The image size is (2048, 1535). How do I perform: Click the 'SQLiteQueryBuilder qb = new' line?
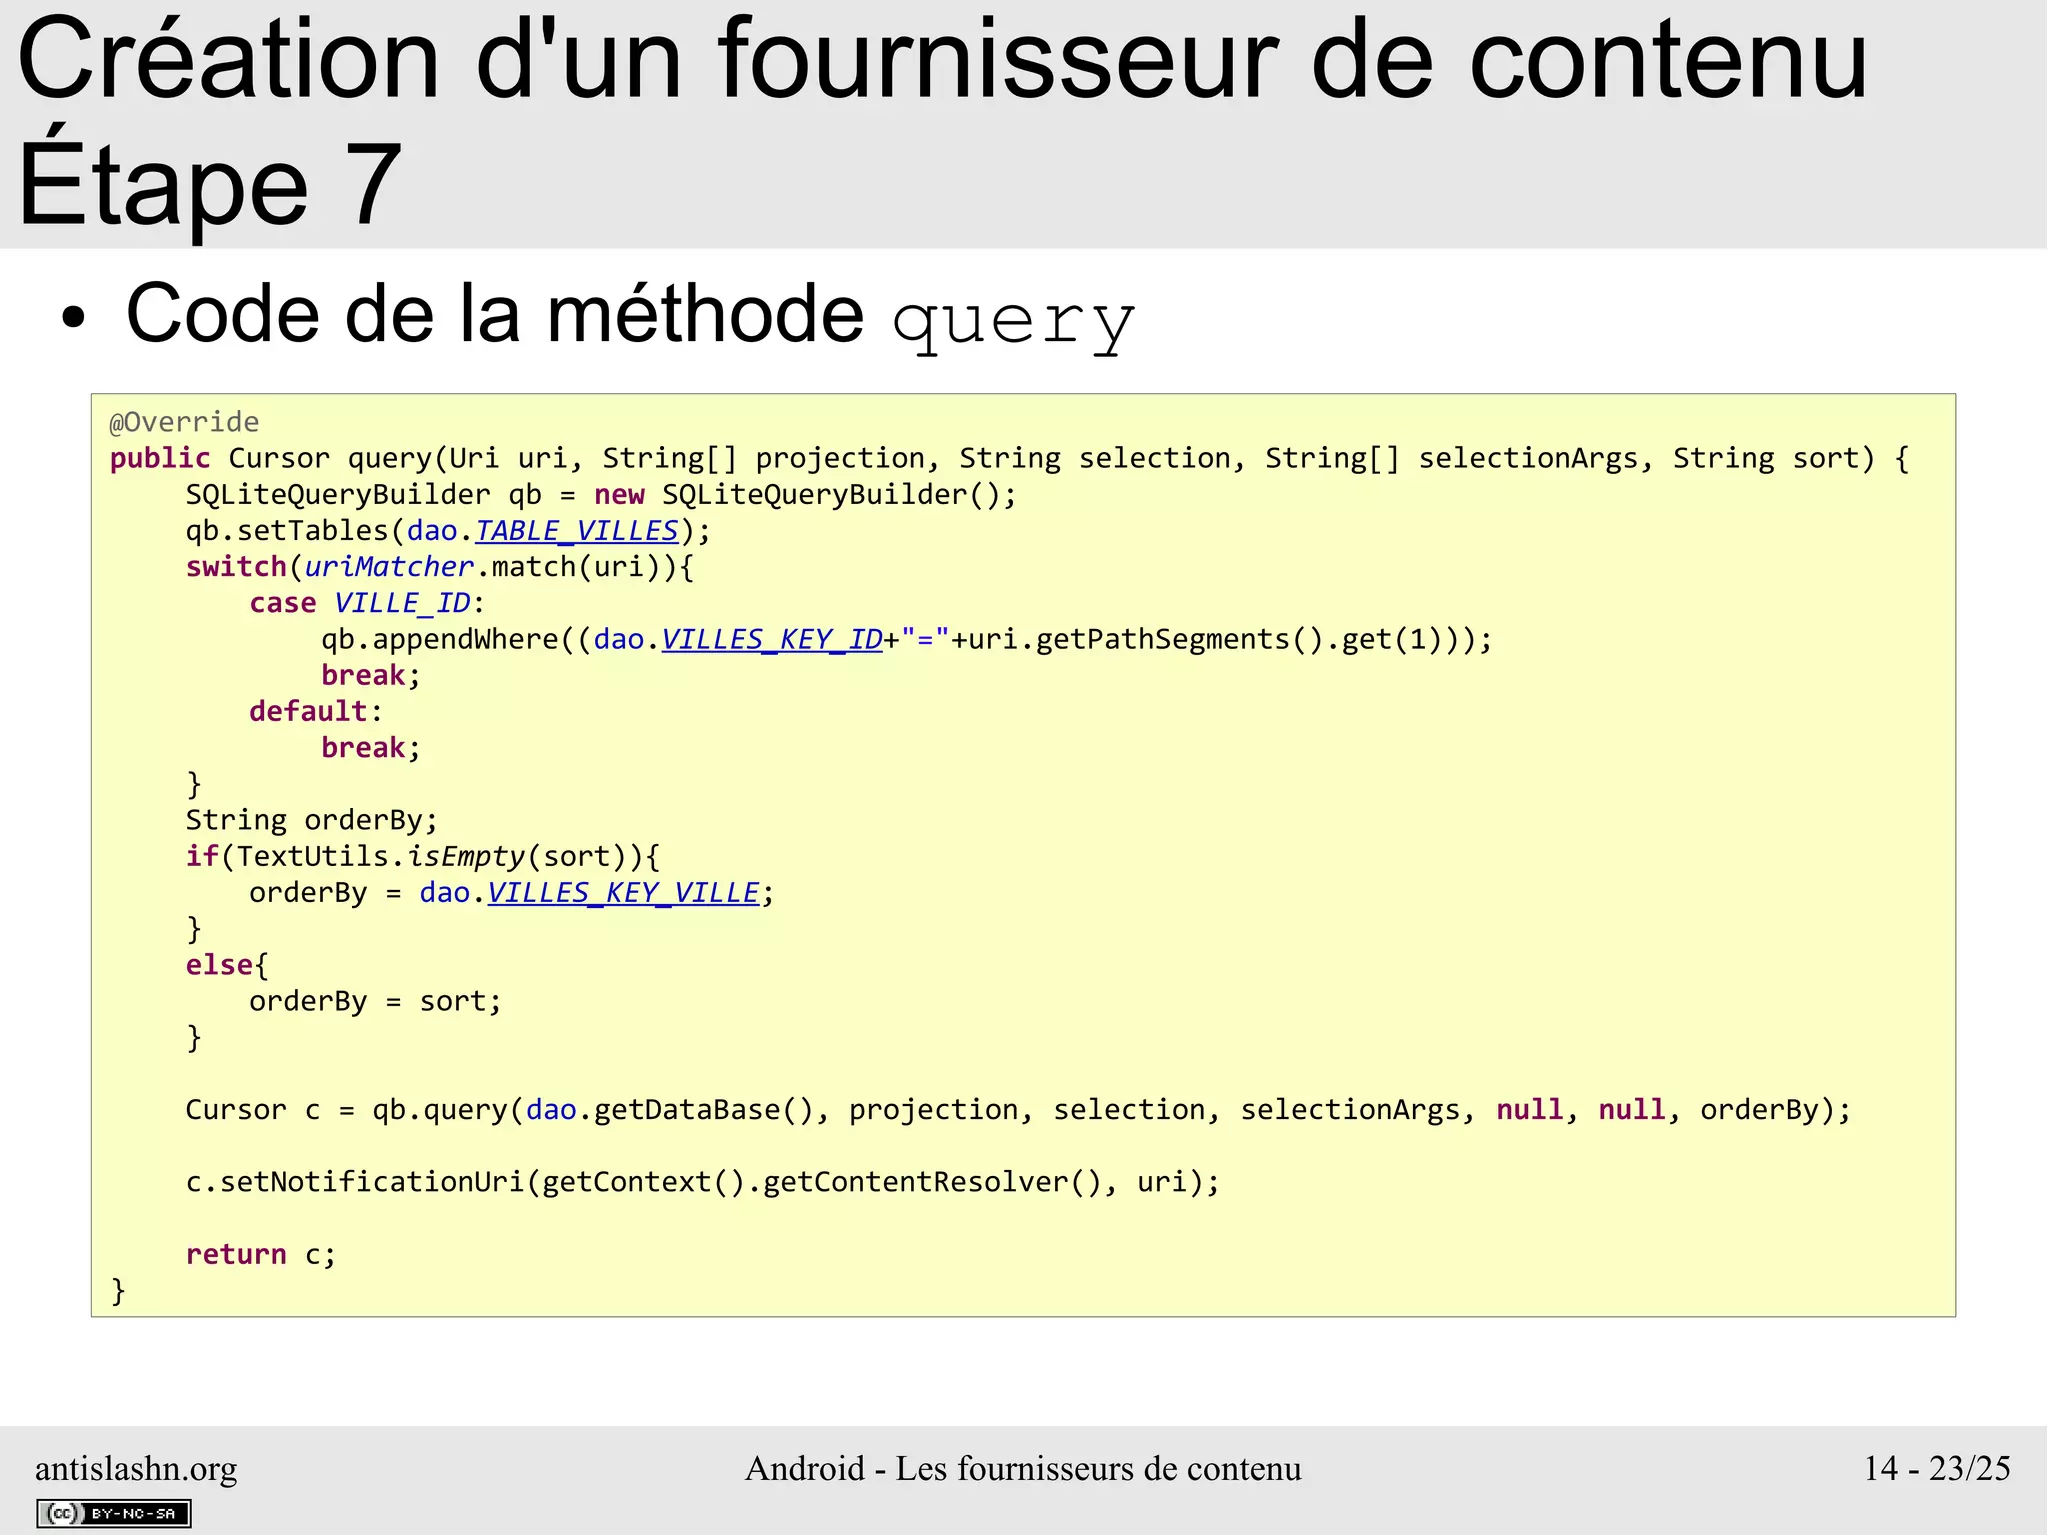[601, 494]
